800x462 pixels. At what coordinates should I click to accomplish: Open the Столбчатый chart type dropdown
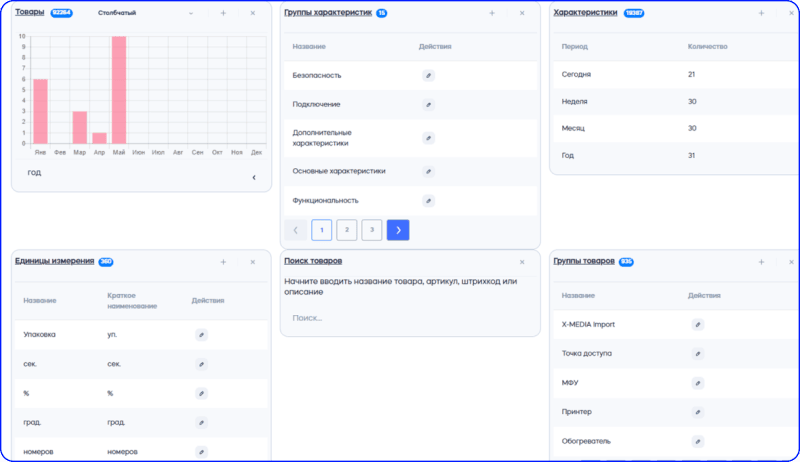(x=190, y=13)
